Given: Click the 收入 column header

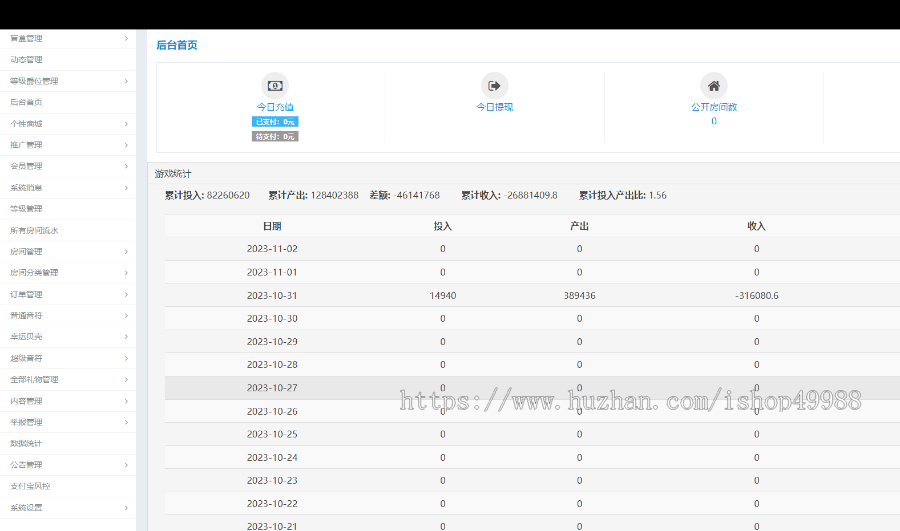Looking at the screenshot, I should click(757, 226).
